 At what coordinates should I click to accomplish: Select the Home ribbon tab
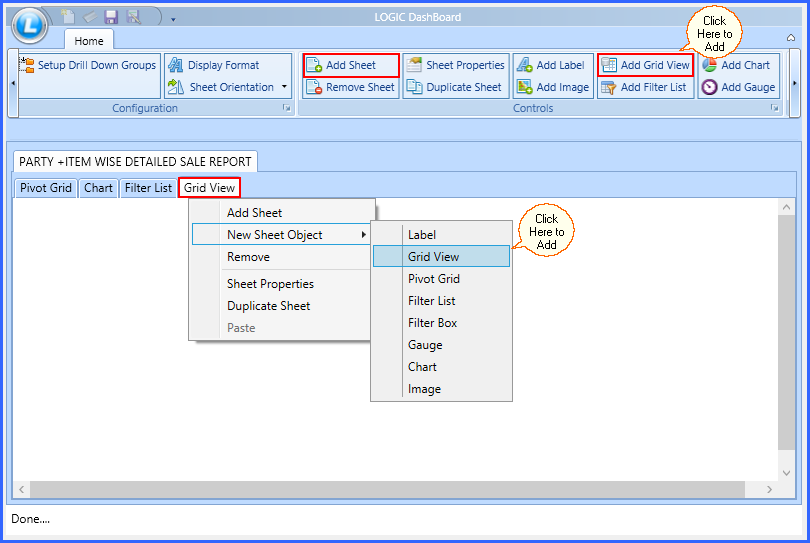pos(89,41)
